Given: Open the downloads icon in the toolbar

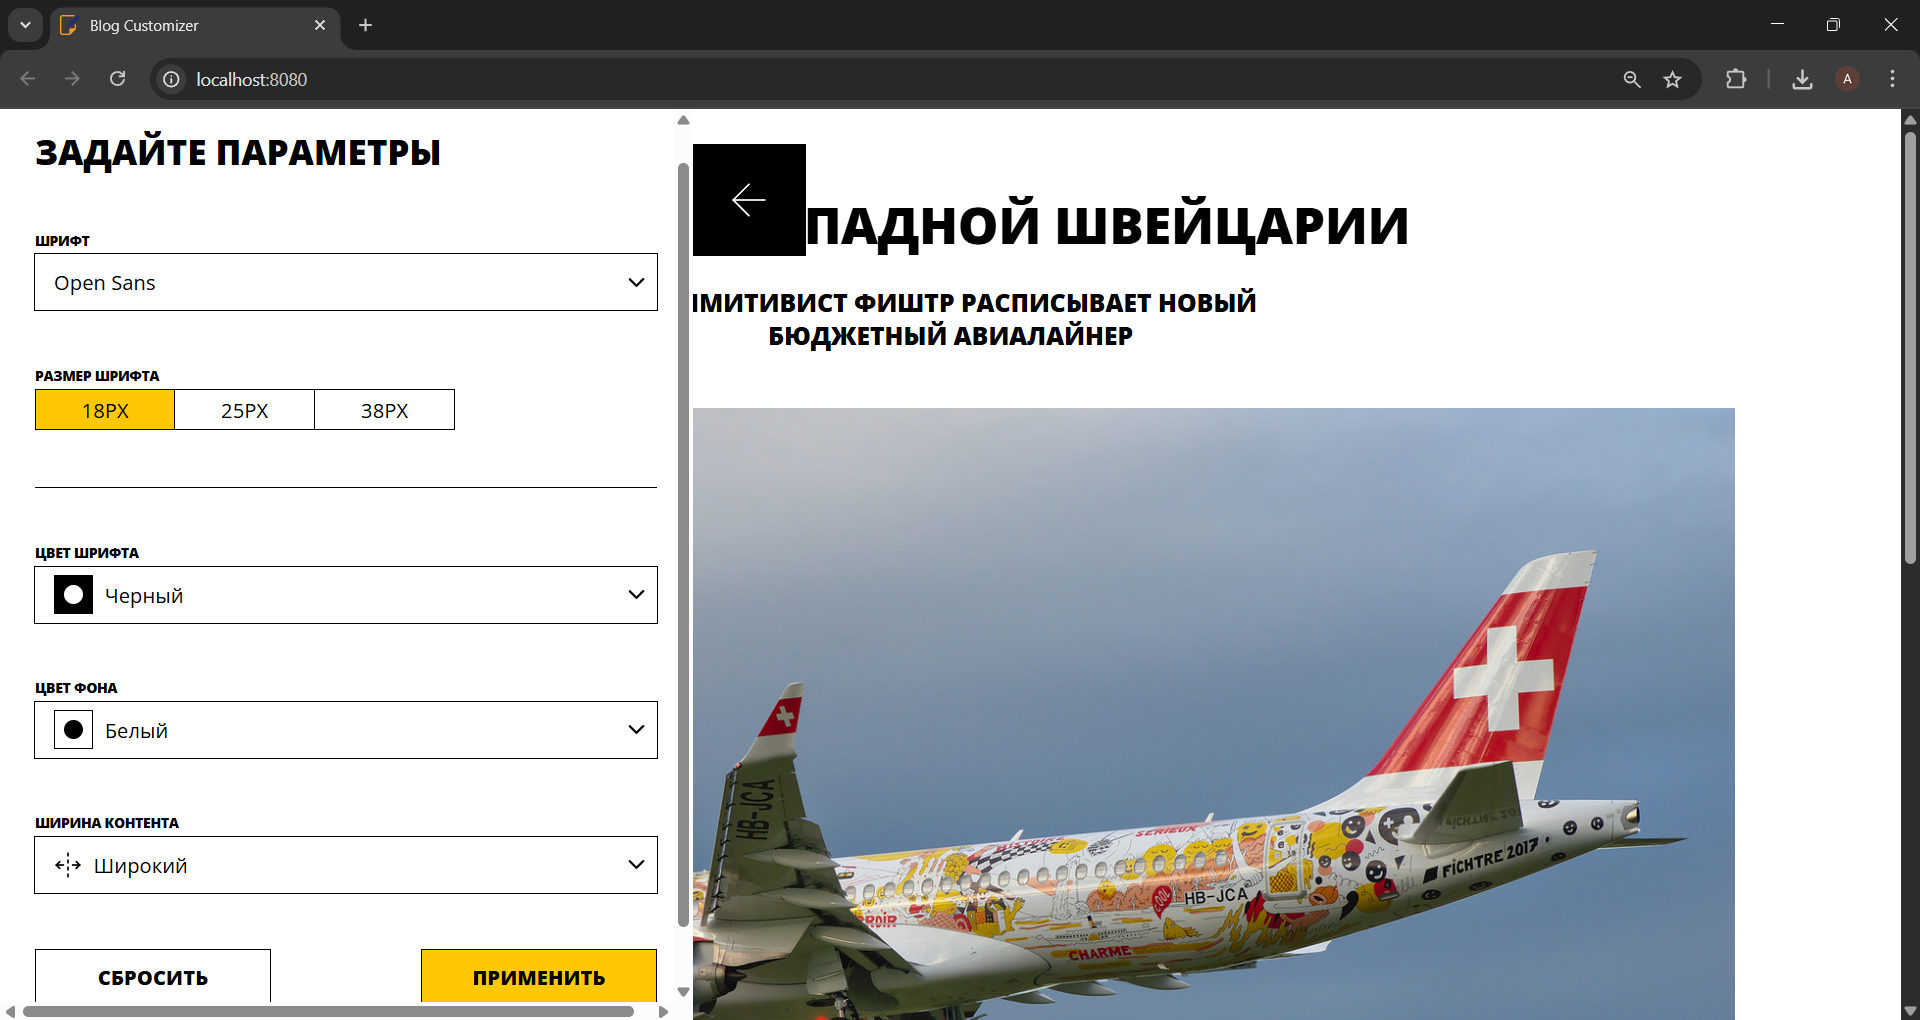Looking at the screenshot, I should [x=1802, y=79].
